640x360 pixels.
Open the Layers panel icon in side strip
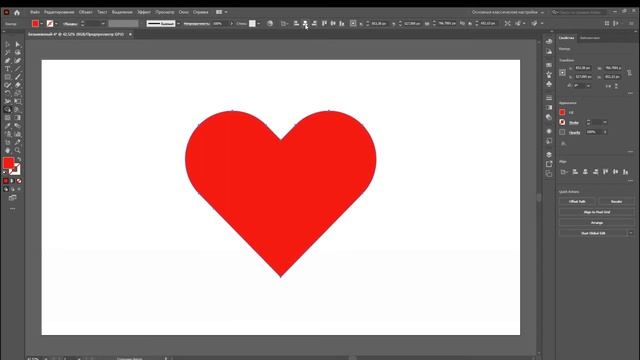(549, 154)
